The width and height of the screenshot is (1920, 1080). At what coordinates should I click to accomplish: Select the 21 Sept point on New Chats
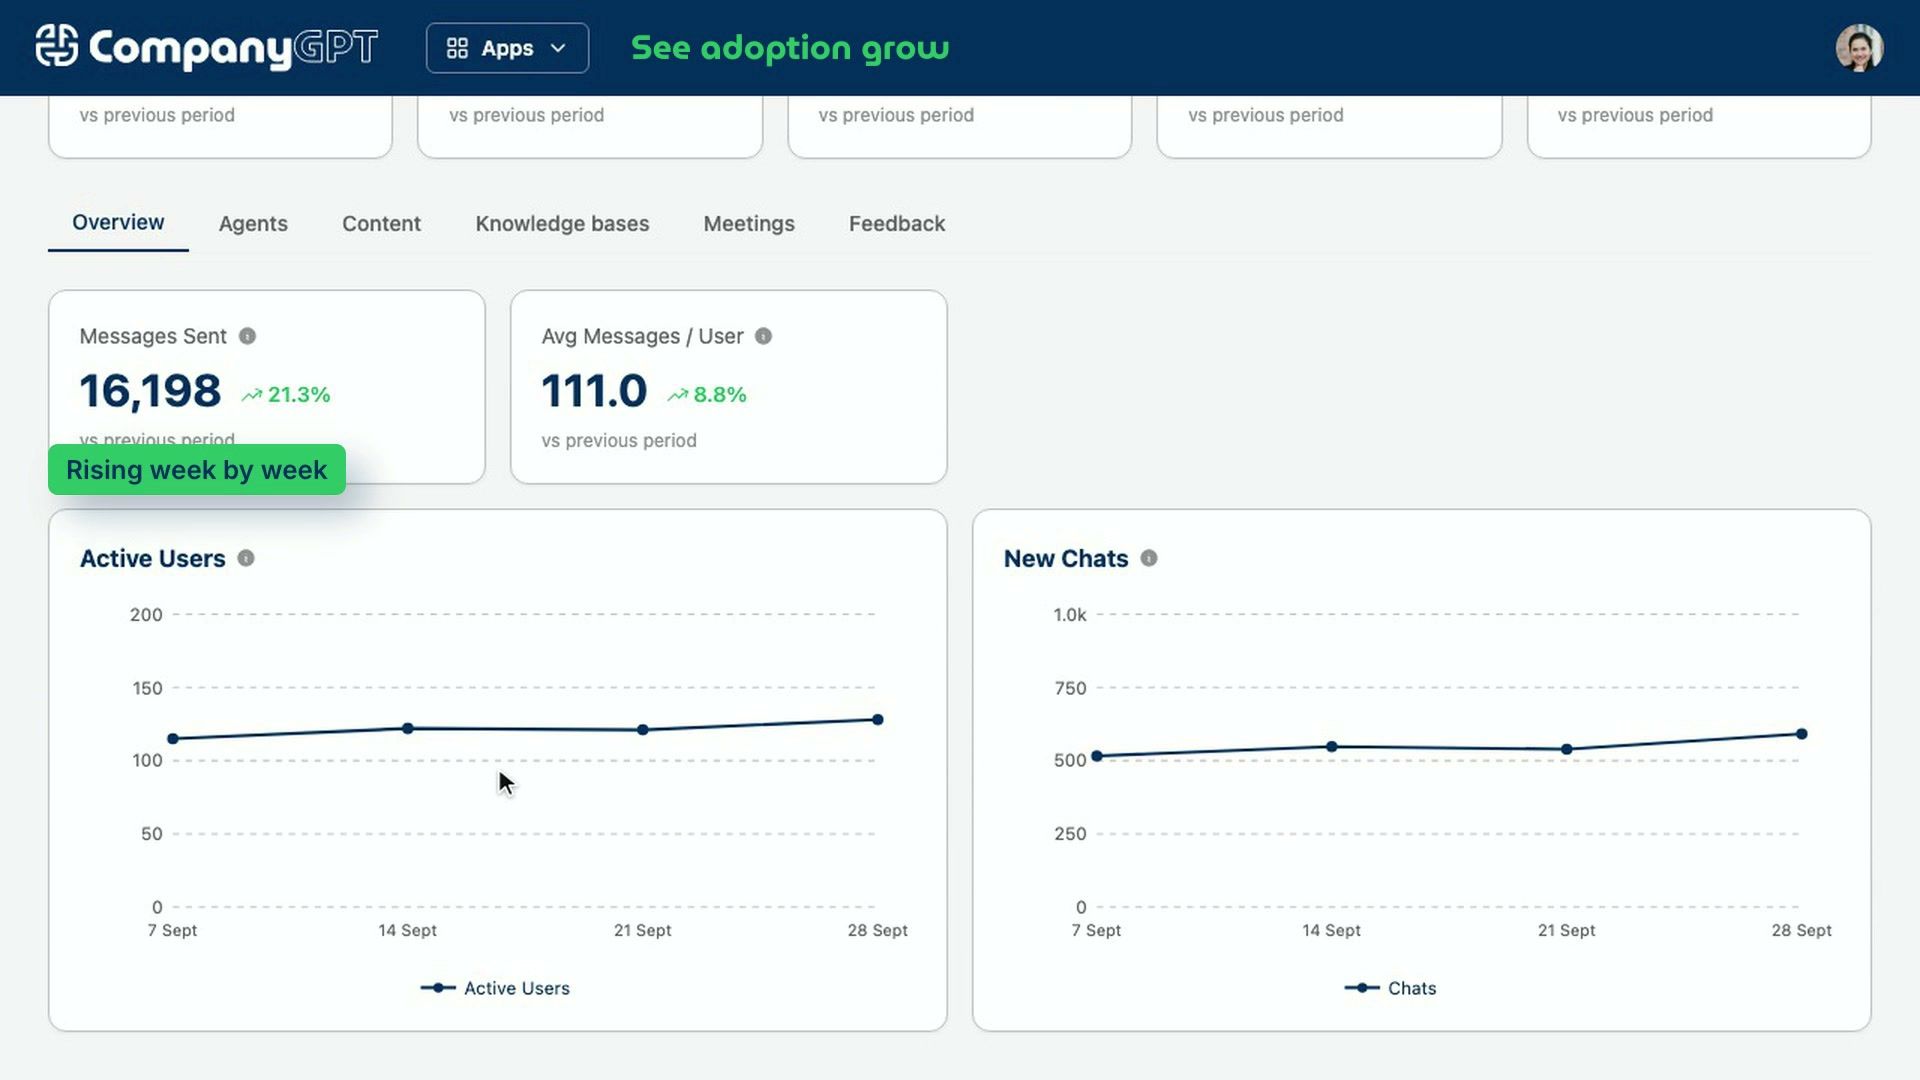1567,749
